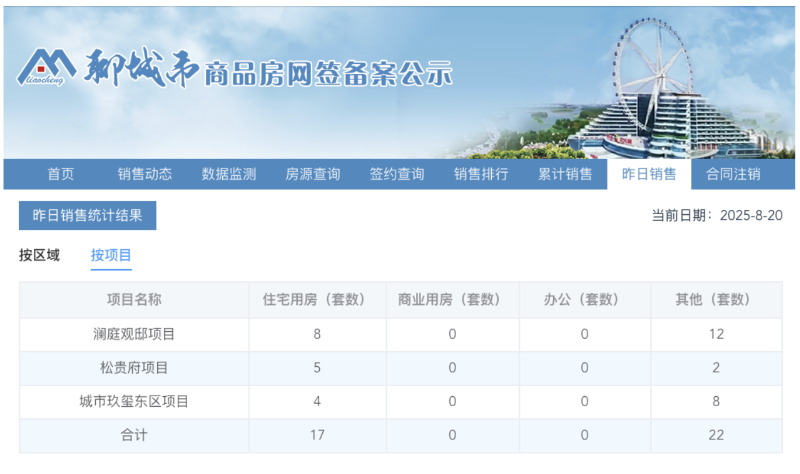Image resolution: width=800 pixels, height=474 pixels.
Task: Click the 办公（套数） column header
Action: click(584, 300)
